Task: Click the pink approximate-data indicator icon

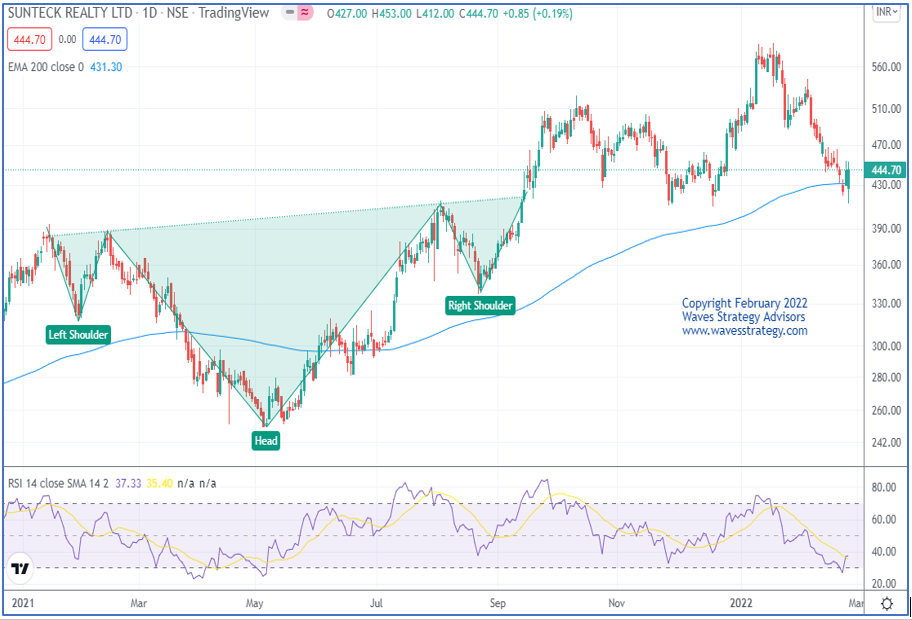Action: (305, 12)
